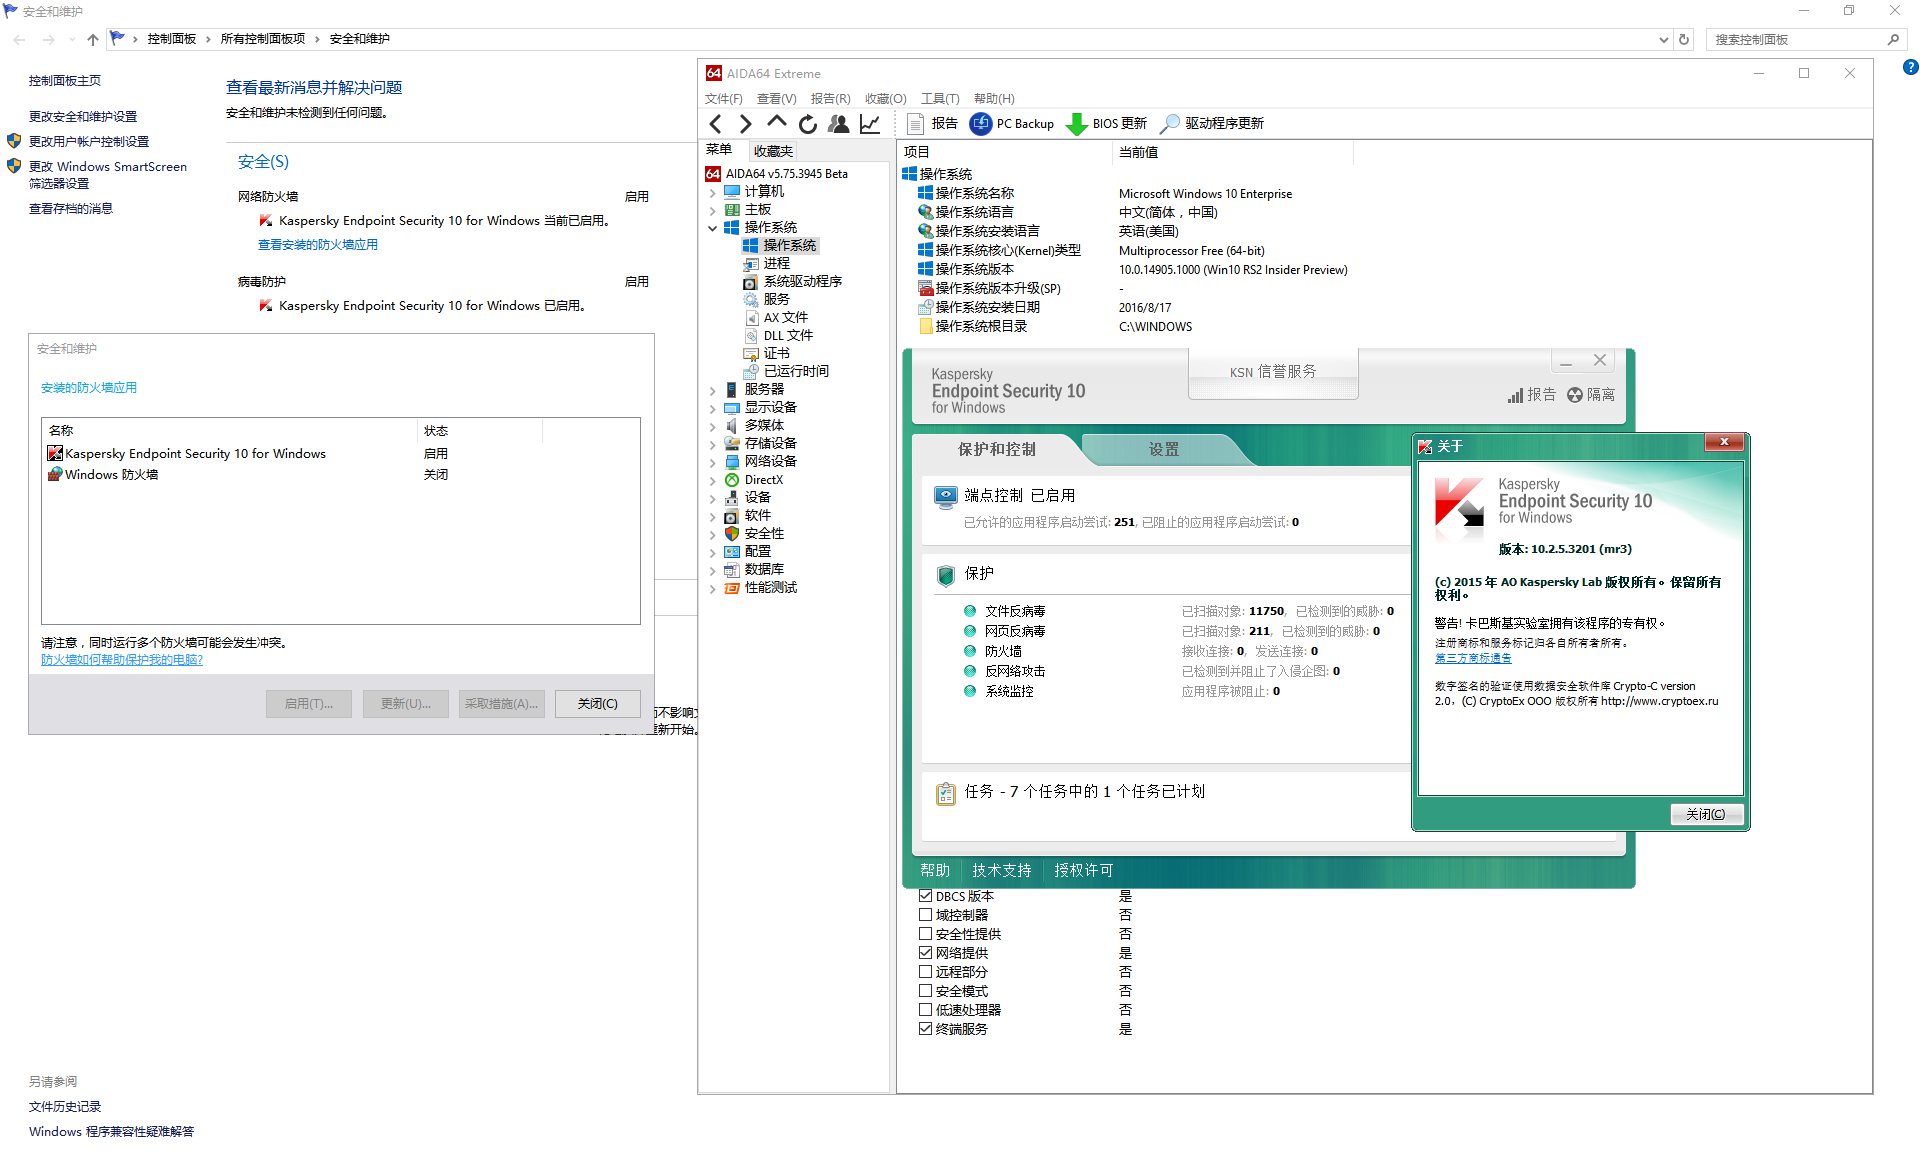
Task: Toggle 网络提供 checkbox
Action: point(925,953)
